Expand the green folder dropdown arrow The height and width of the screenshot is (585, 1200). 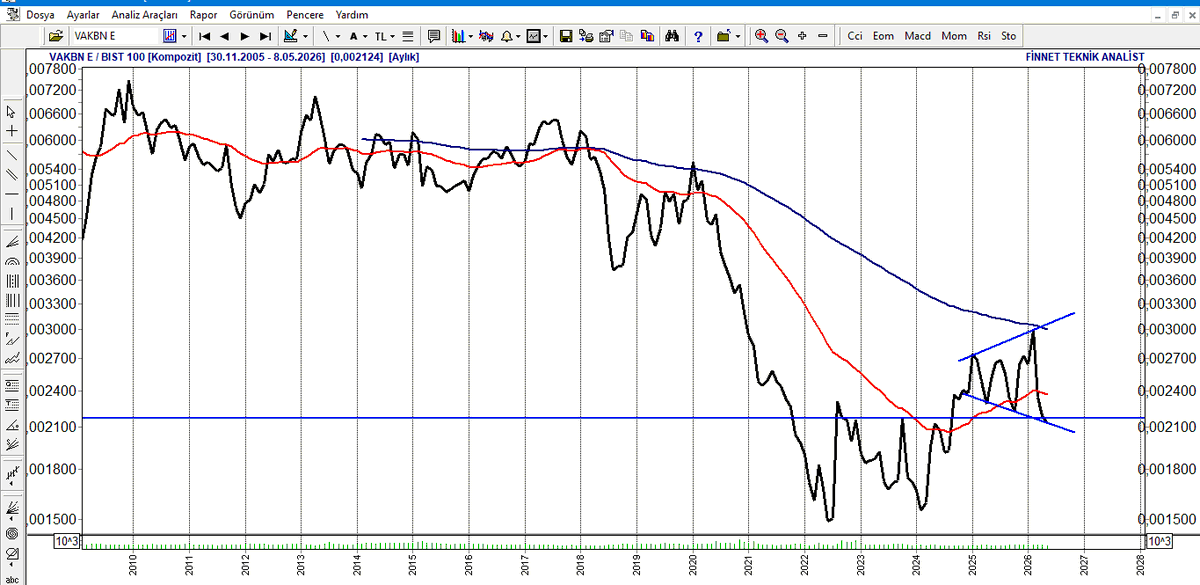pyautogui.click(x=738, y=36)
